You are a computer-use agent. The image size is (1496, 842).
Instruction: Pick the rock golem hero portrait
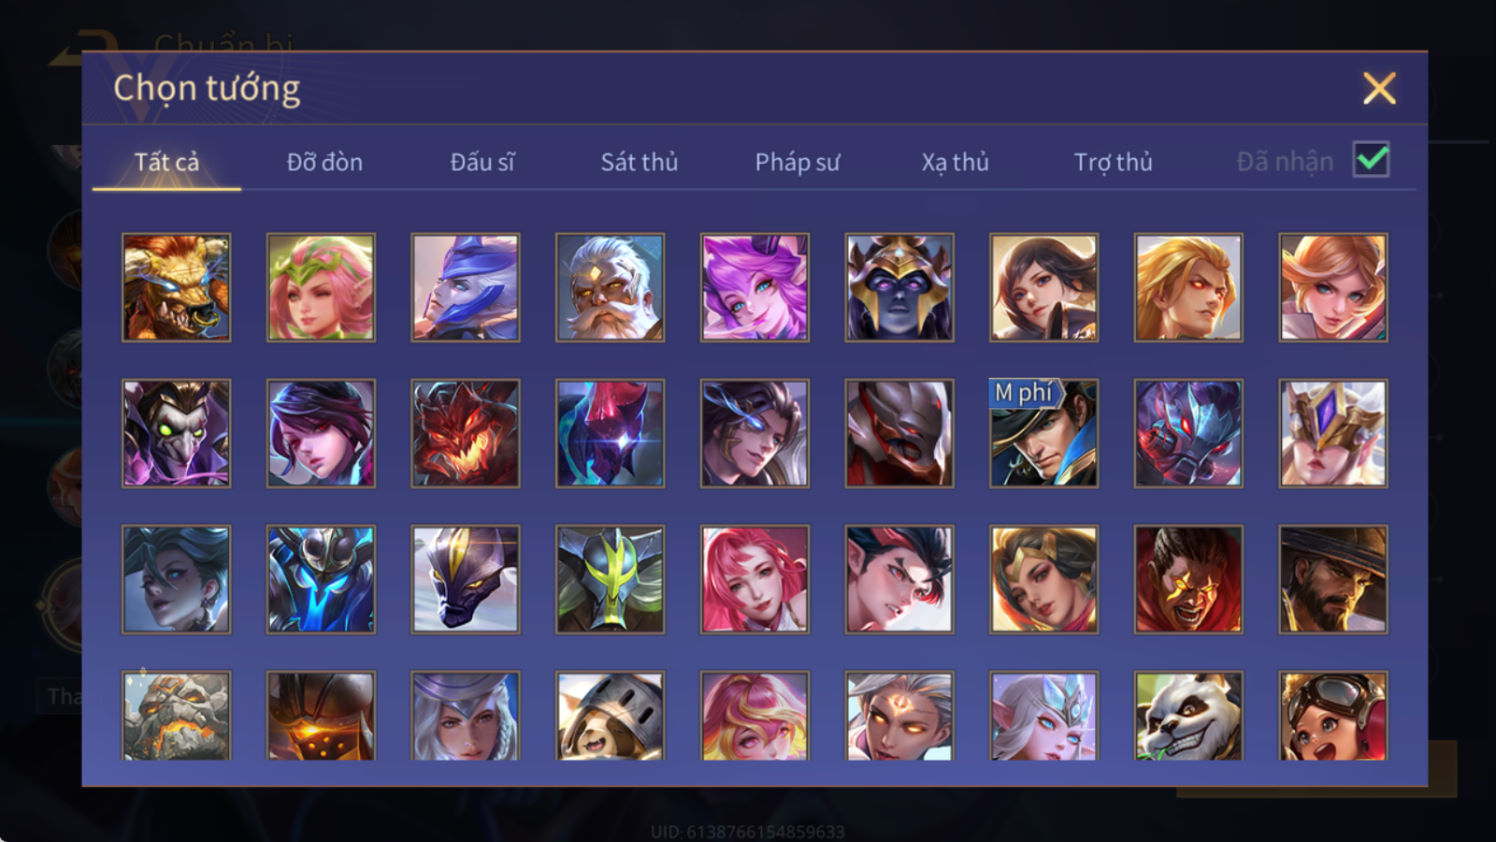(176, 716)
